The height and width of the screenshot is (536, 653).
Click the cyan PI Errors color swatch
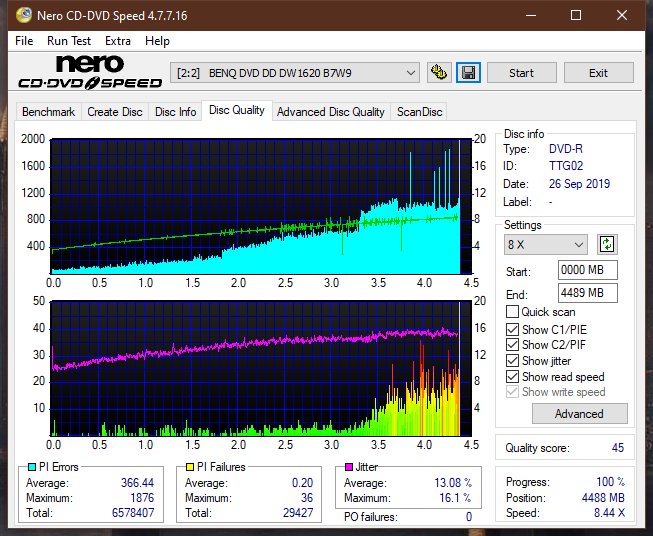pyautogui.click(x=32, y=467)
